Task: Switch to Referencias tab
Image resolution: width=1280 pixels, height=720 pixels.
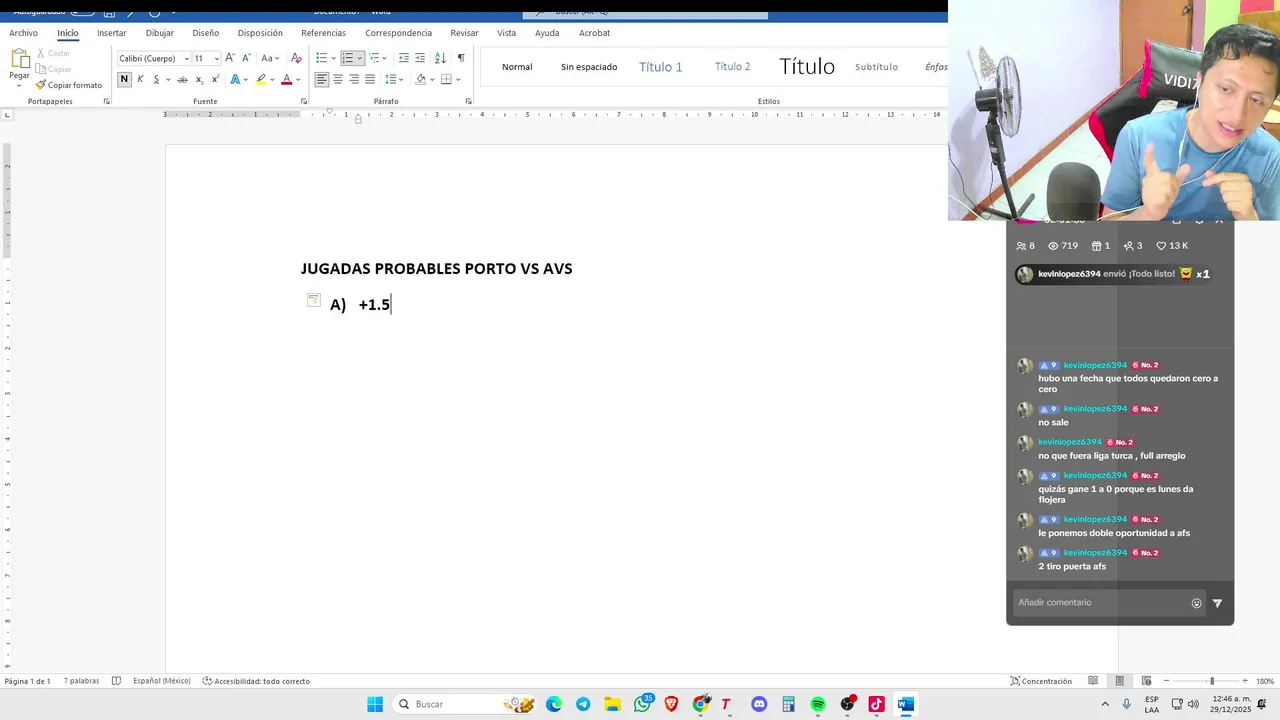Action: pos(323,33)
